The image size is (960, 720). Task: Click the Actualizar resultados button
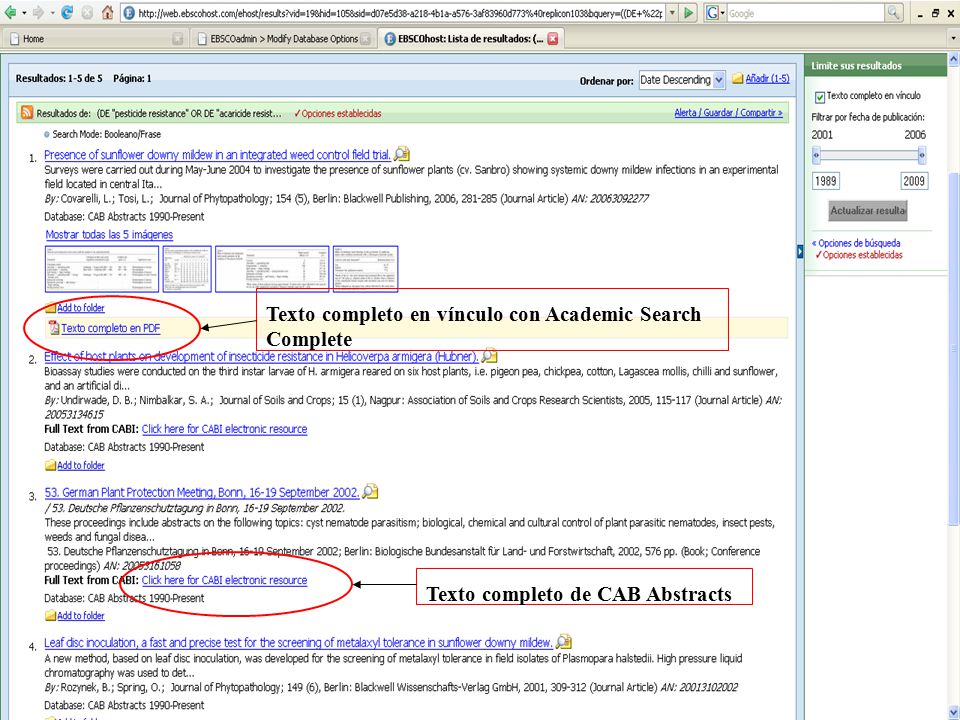point(868,211)
